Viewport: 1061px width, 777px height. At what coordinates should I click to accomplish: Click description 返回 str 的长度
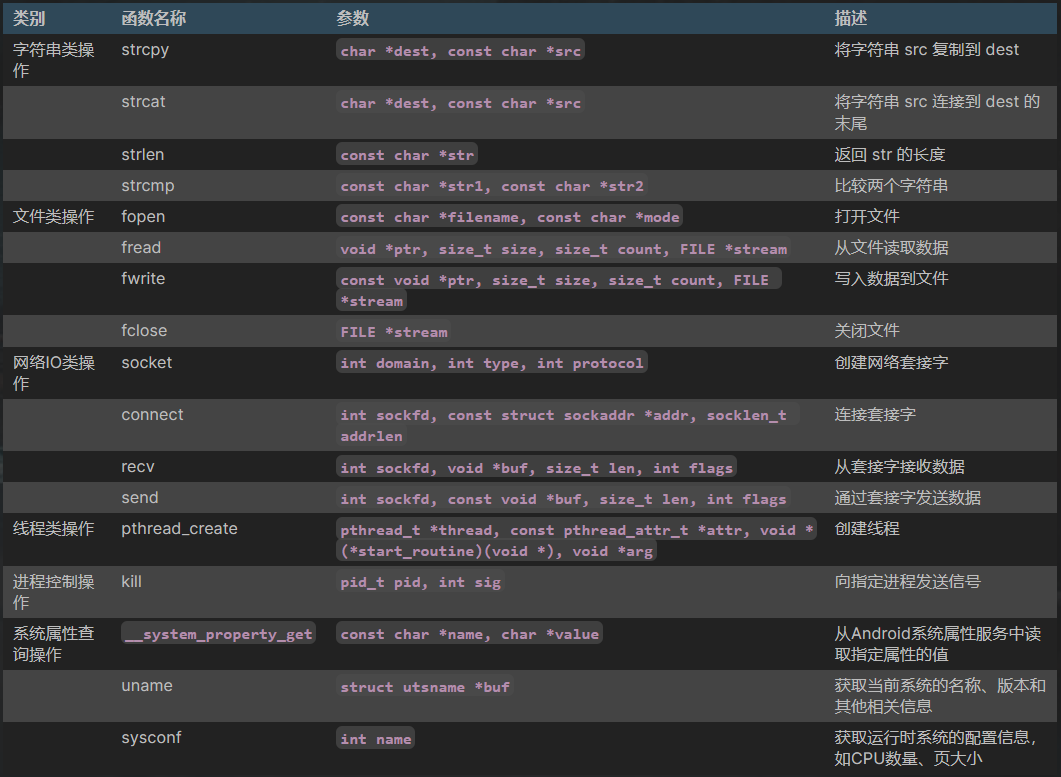(x=890, y=155)
